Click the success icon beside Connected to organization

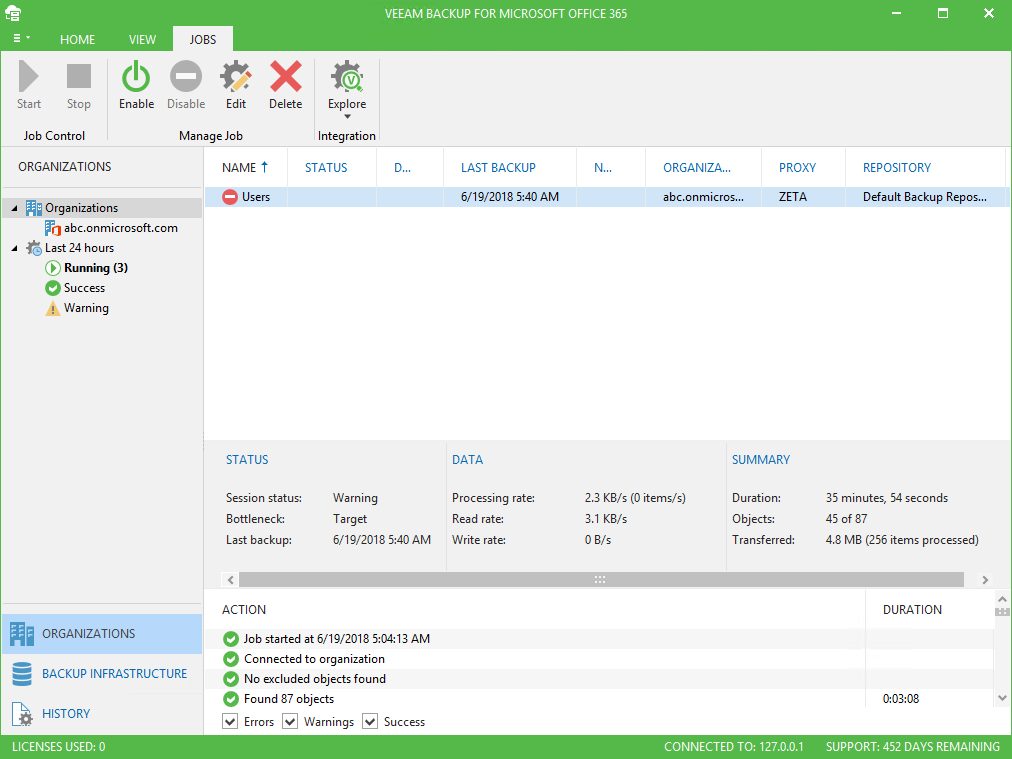[230, 659]
